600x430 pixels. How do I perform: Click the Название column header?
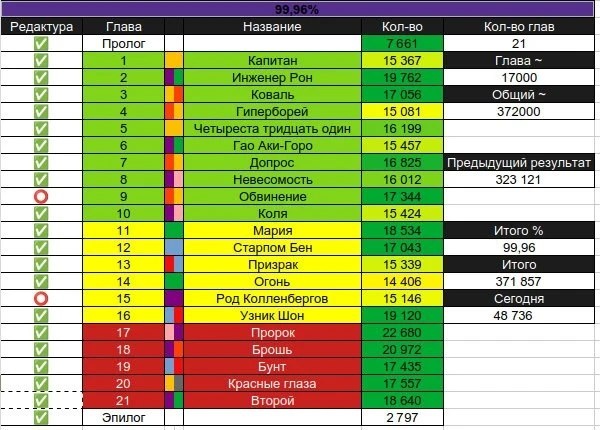[x=272, y=26]
